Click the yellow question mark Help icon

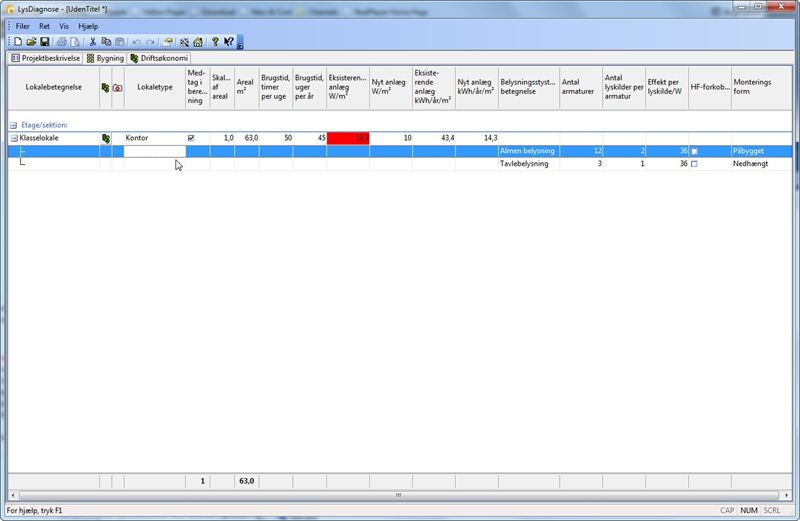214,42
